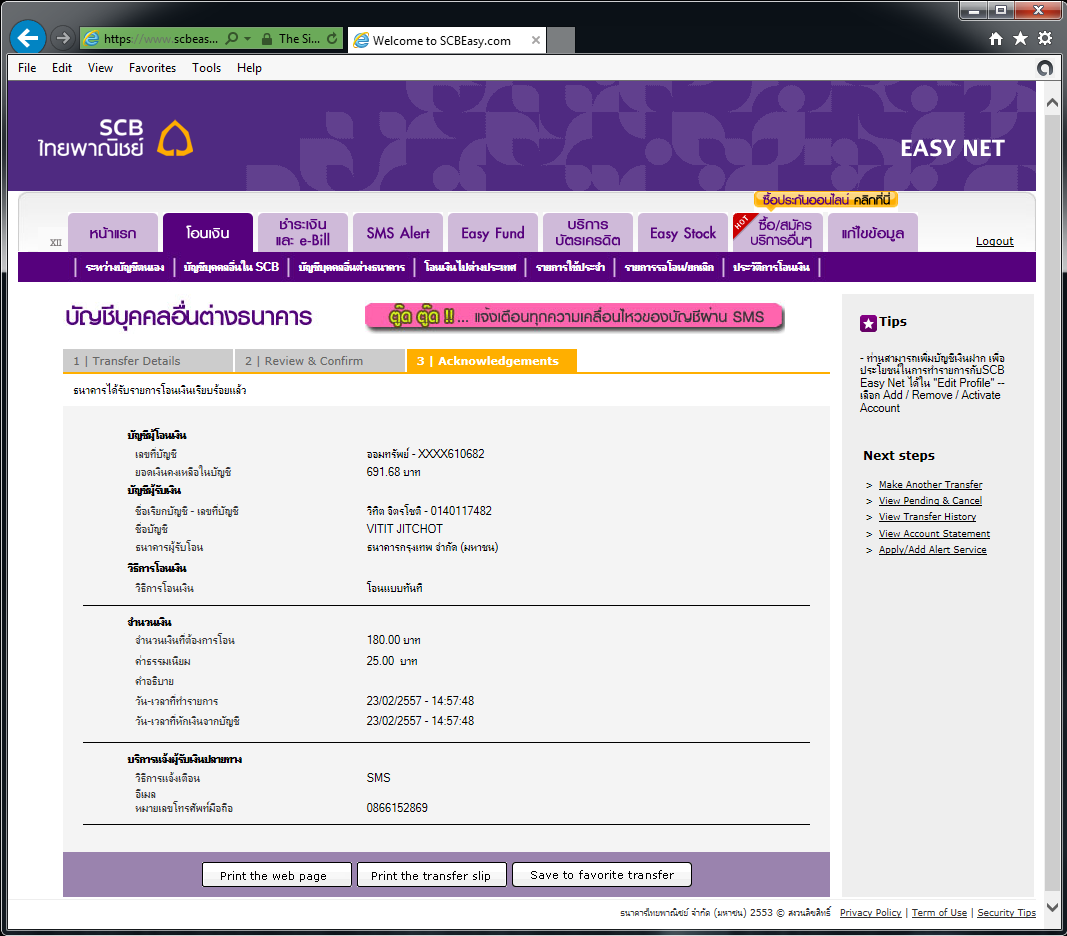
Task: Click the search magnifier icon in address bar
Action: tap(231, 39)
